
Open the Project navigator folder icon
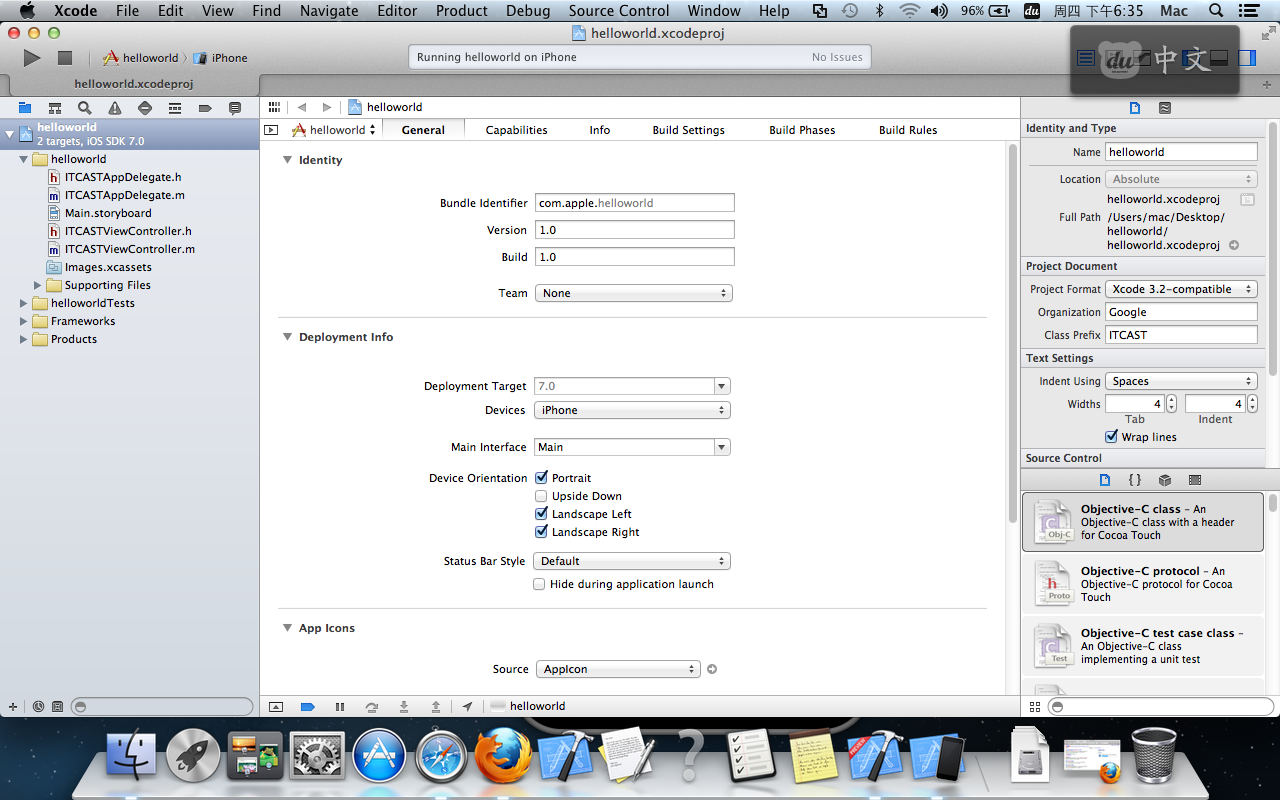pos(25,108)
